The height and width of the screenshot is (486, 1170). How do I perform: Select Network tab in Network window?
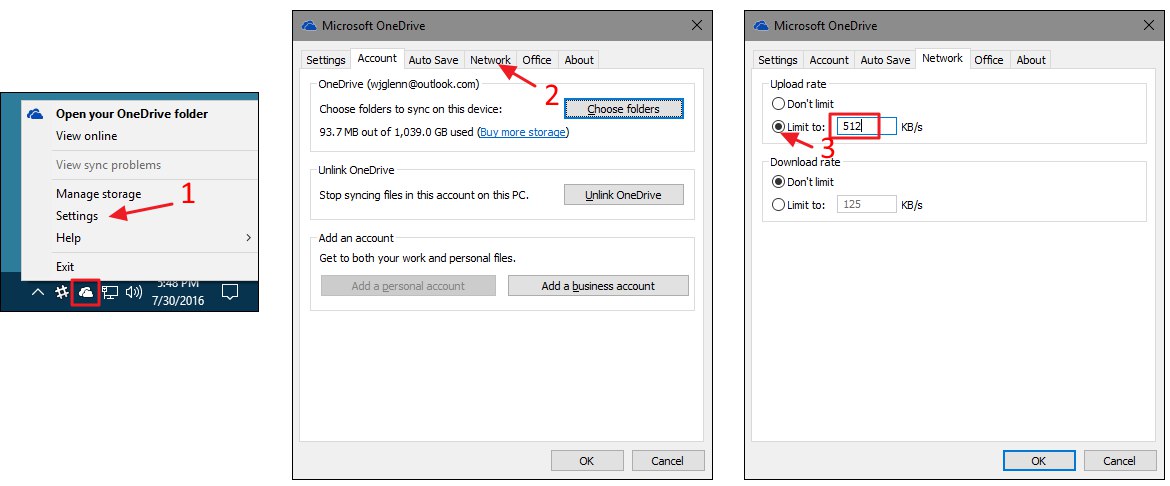coord(942,58)
